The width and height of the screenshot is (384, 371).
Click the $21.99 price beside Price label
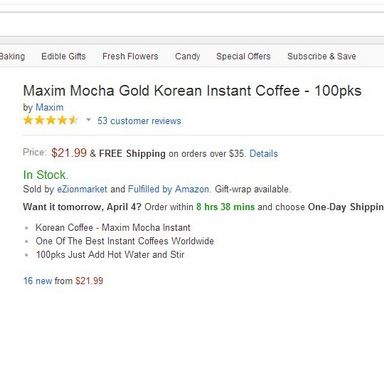69,153
